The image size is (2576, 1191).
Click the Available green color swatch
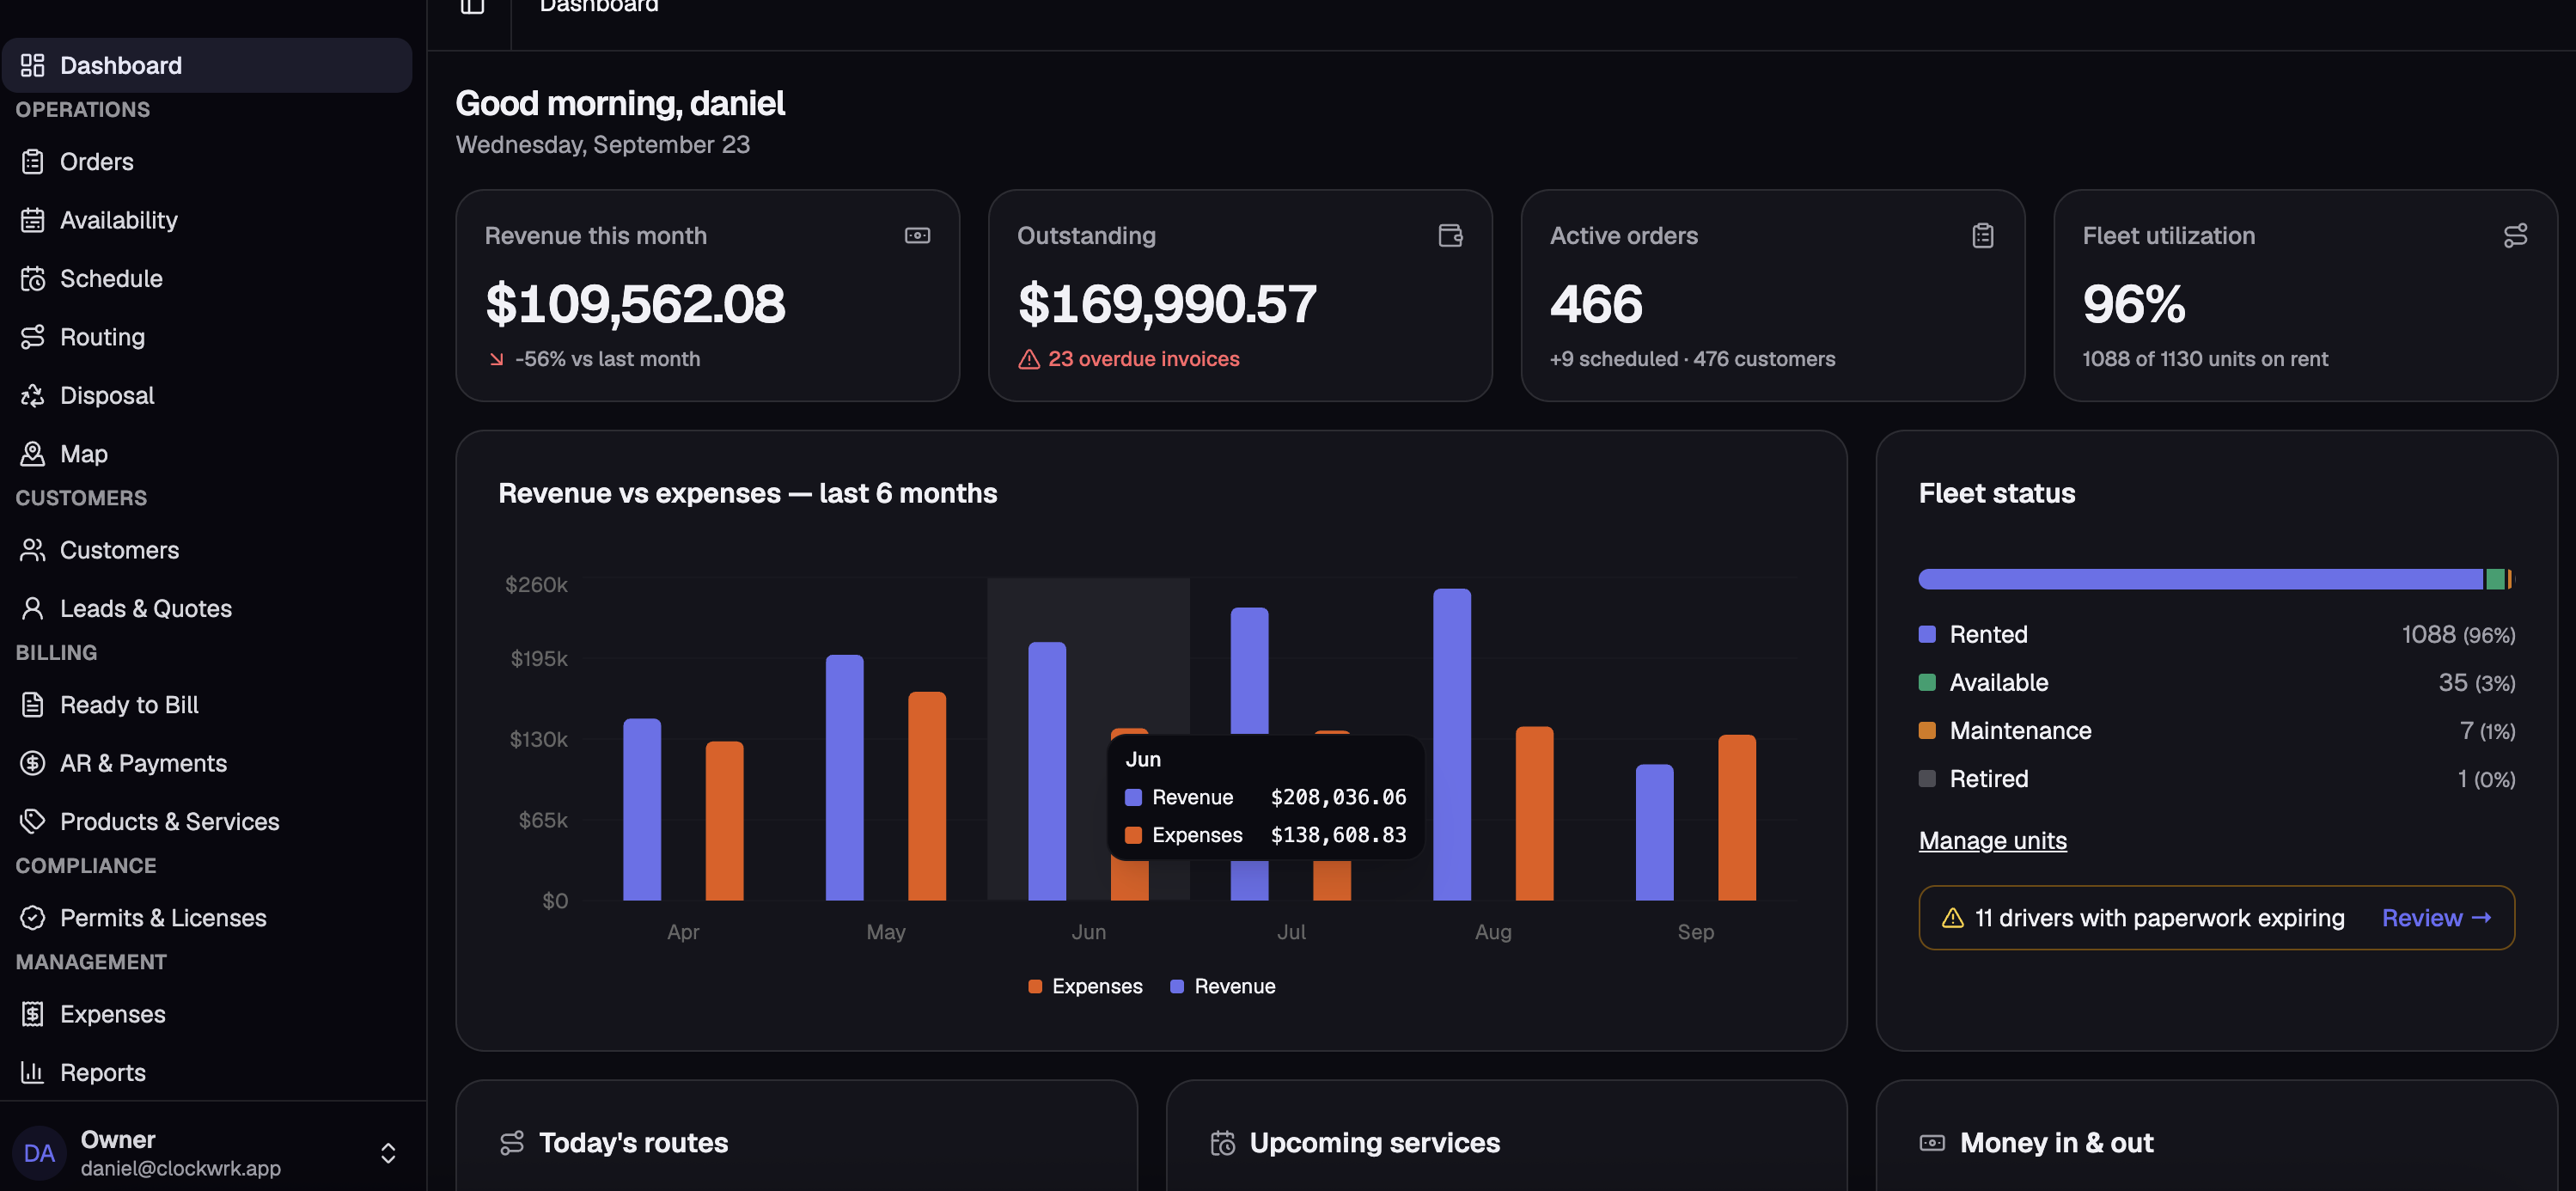pyautogui.click(x=1927, y=682)
